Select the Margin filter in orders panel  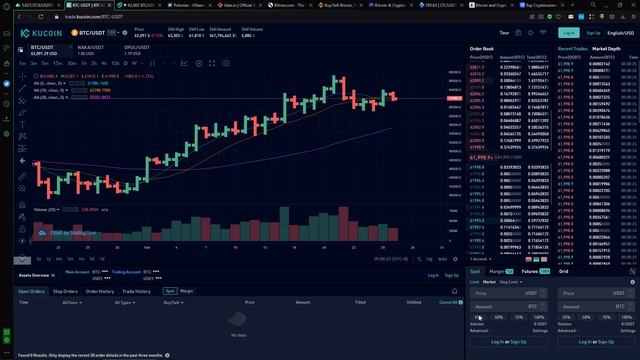click(x=187, y=291)
